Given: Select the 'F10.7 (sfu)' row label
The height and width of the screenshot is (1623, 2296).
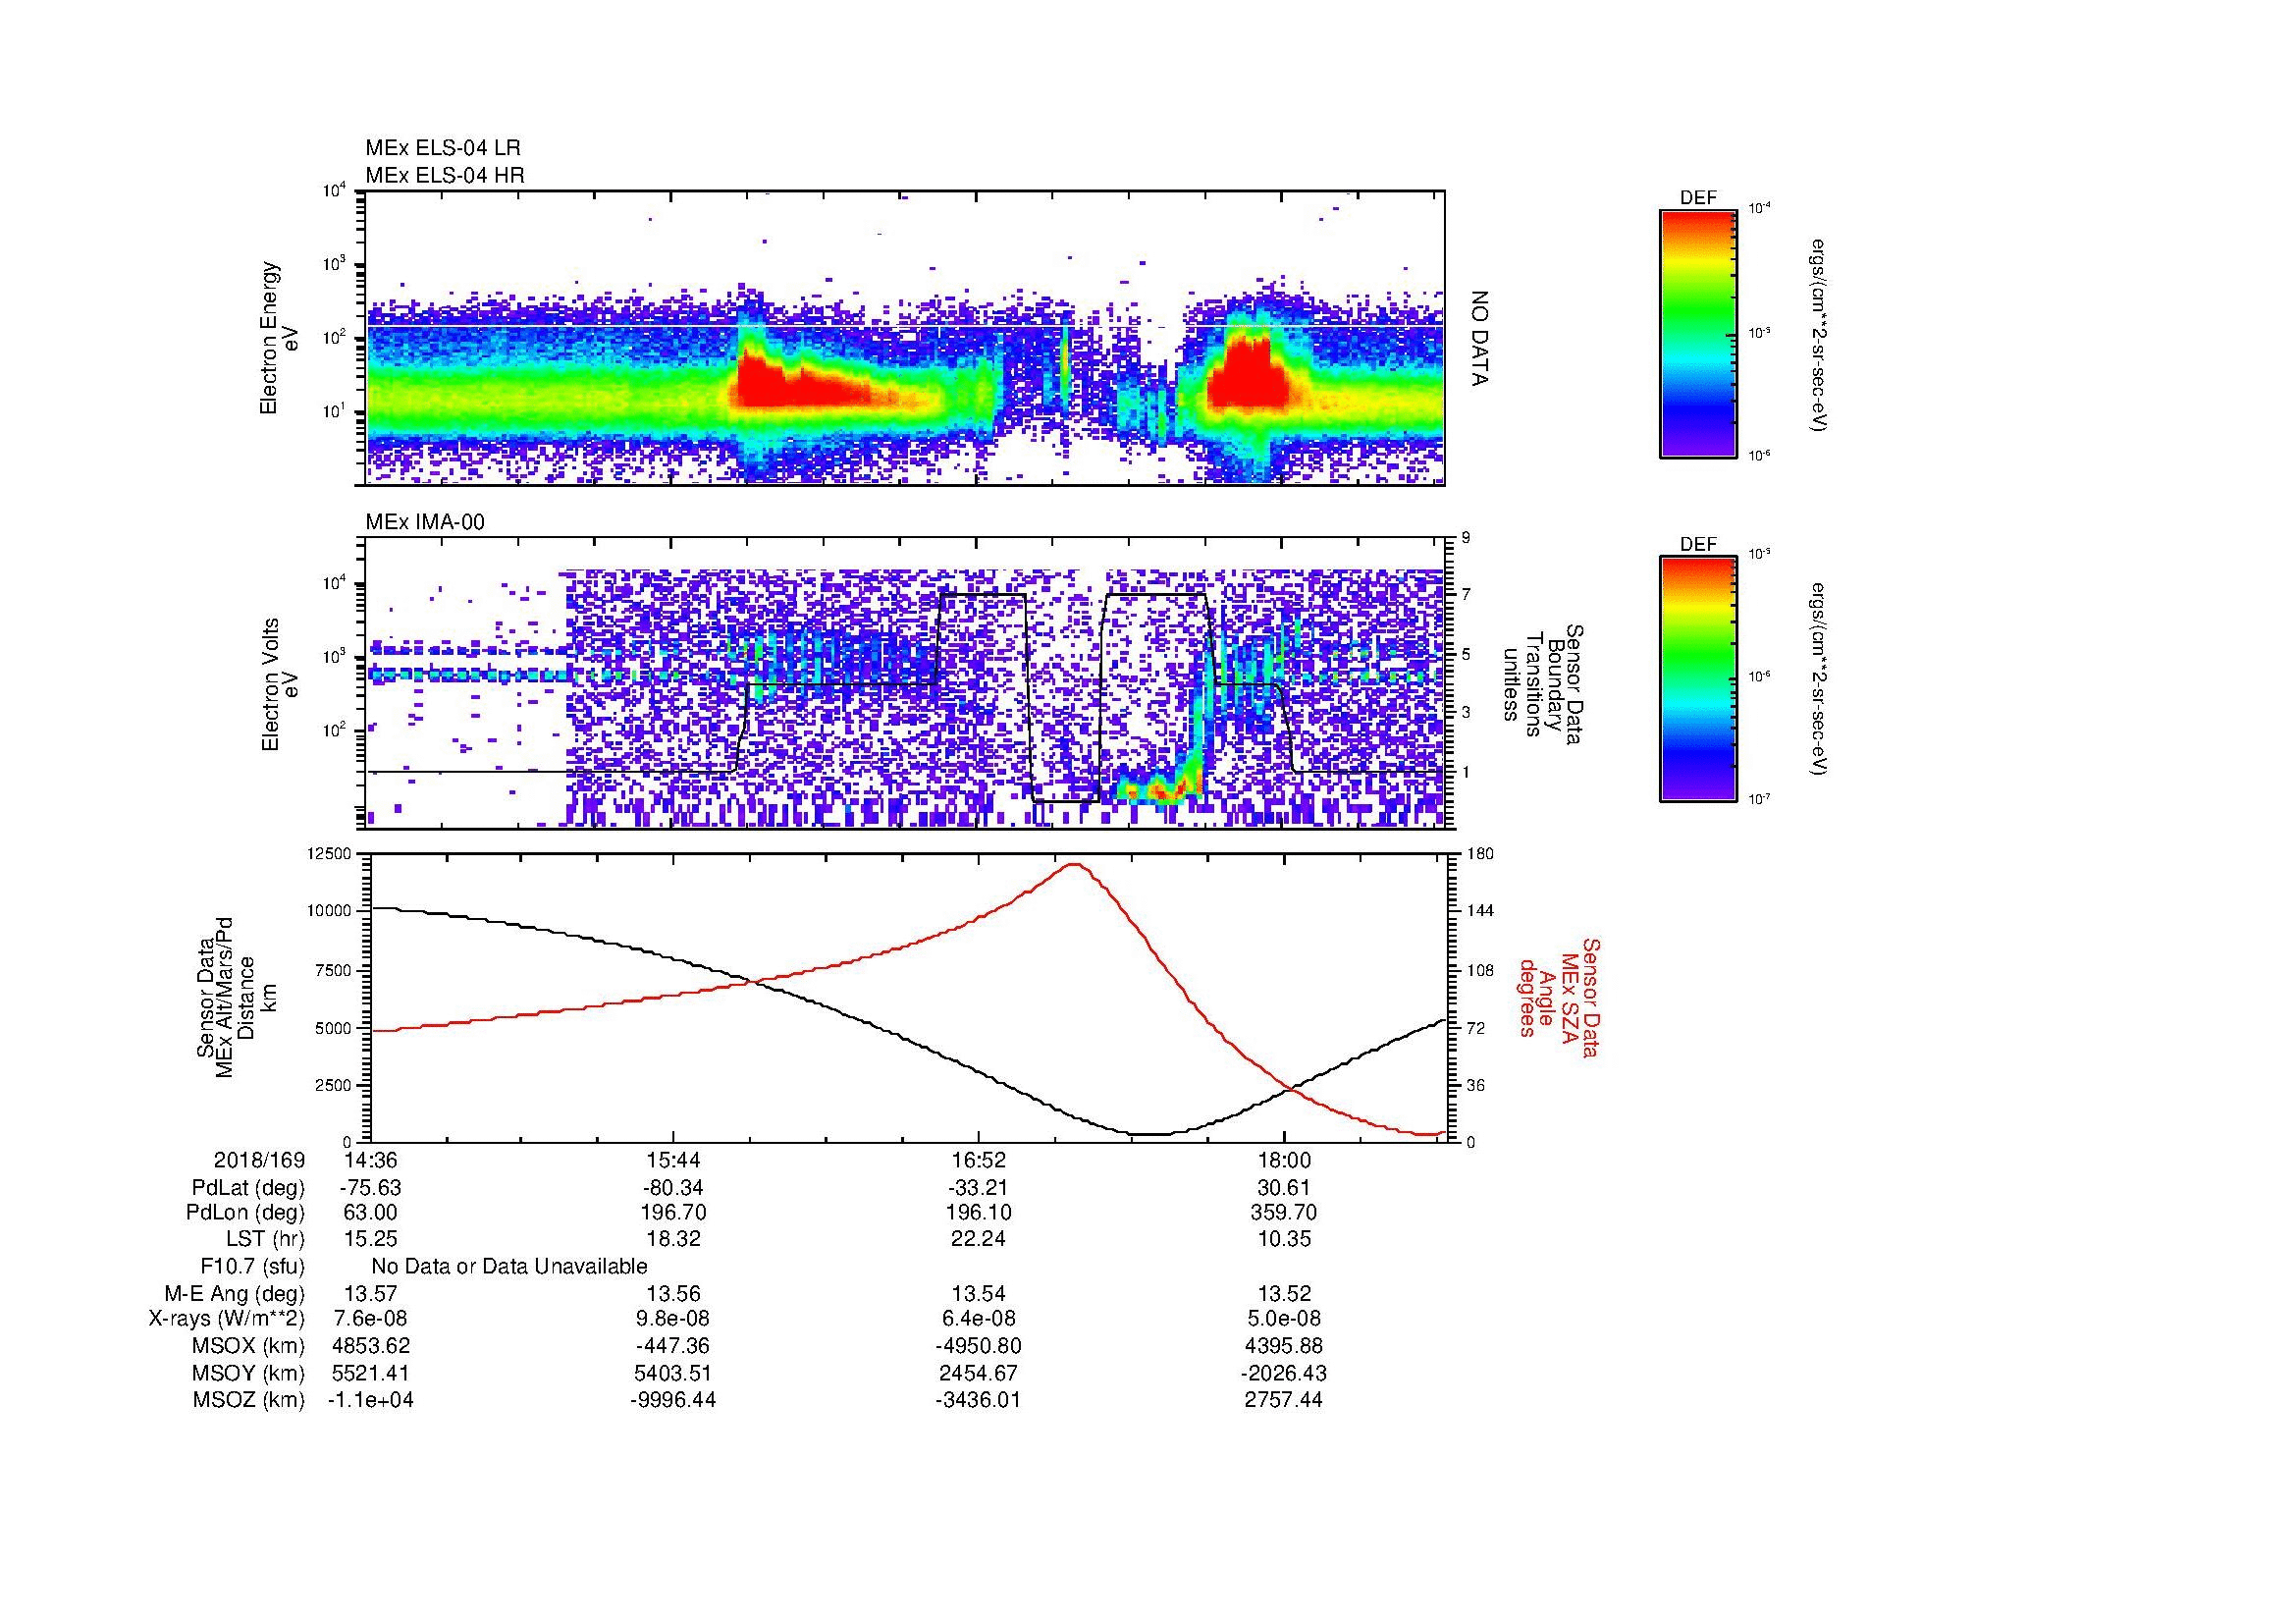Looking at the screenshot, I should [253, 1267].
